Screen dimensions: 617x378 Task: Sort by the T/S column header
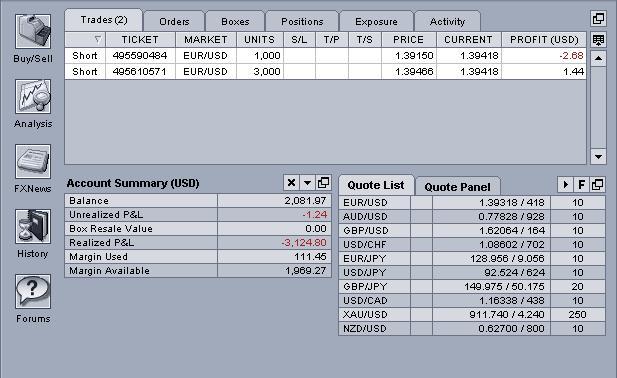tap(365, 40)
